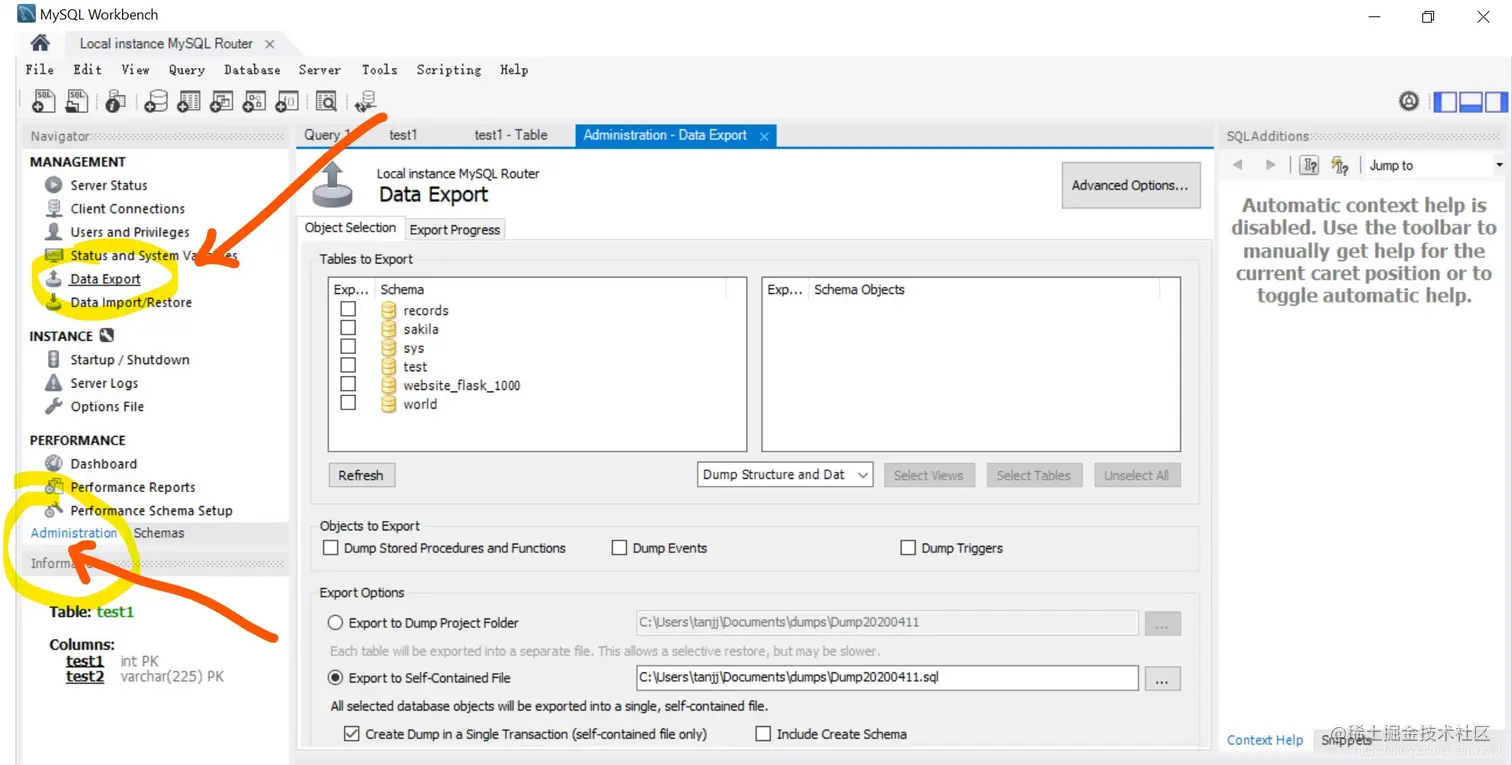
Task: Check the sys schema export box
Action: (348, 346)
